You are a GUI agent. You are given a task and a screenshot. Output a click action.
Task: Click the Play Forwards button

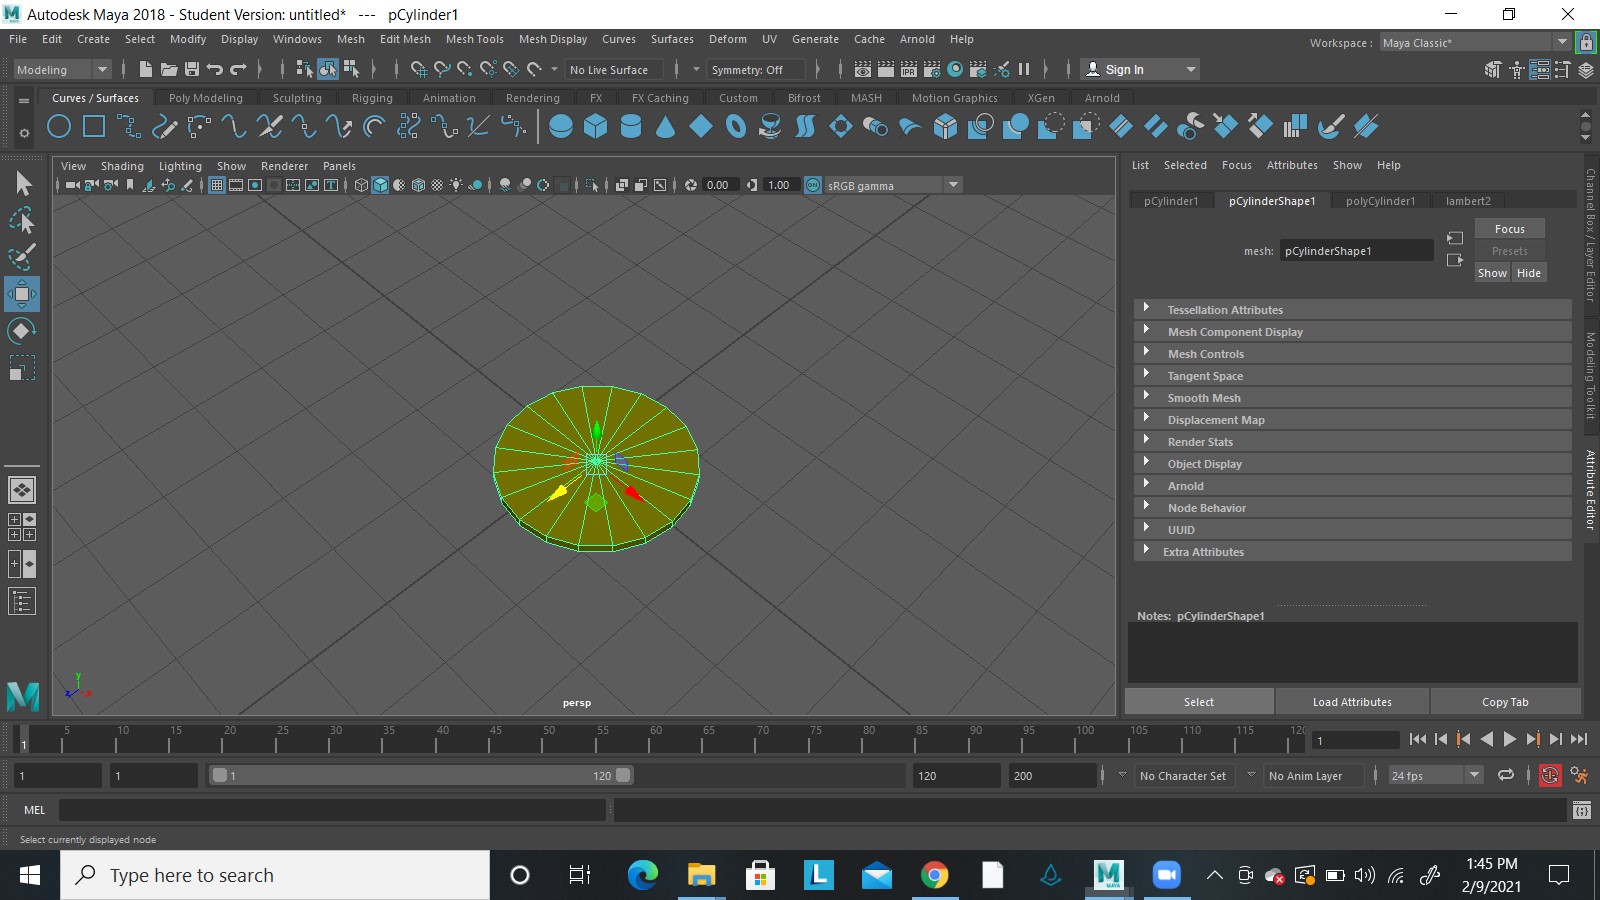coord(1510,739)
